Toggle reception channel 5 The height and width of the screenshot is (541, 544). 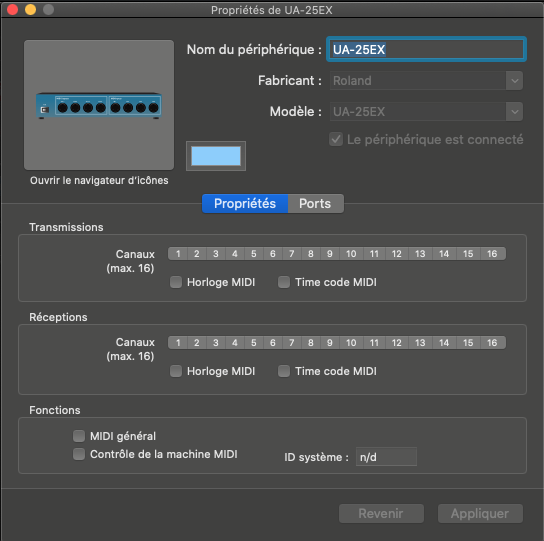tap(254, 343)
